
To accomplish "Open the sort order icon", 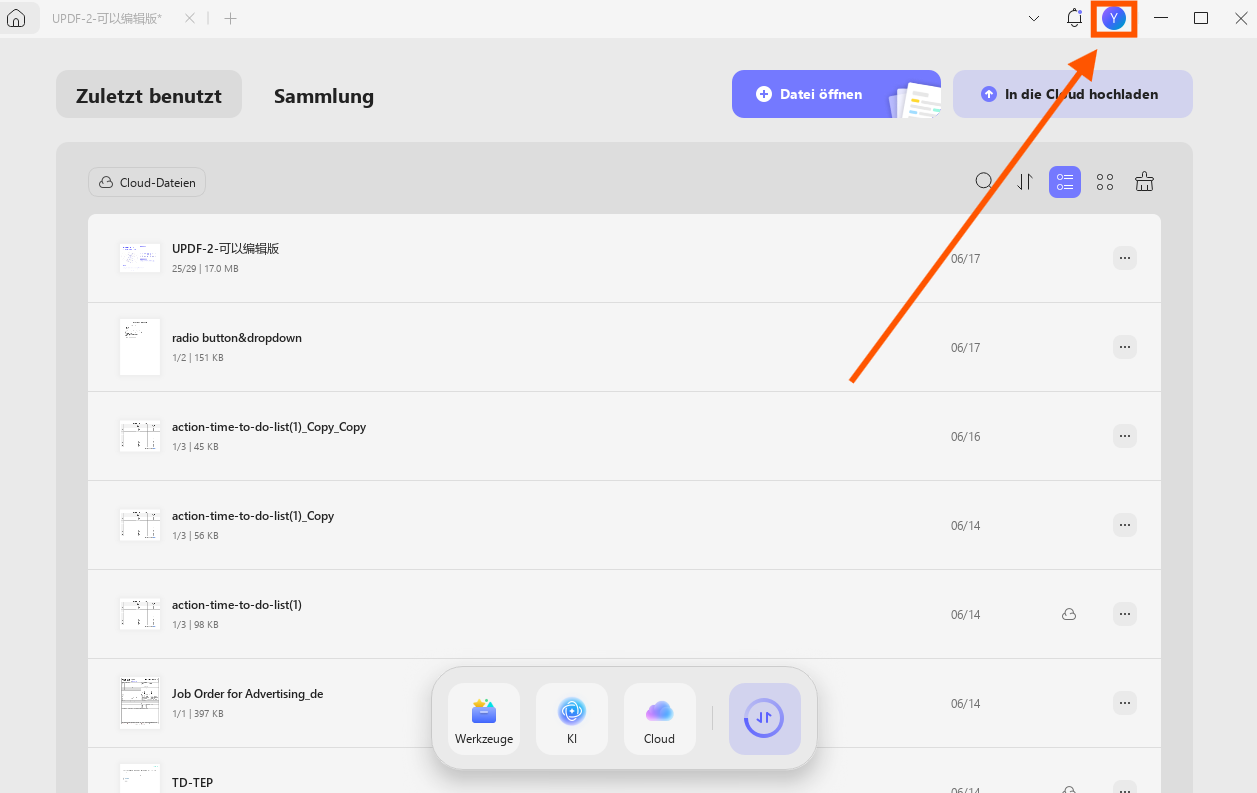I will (x=1025, y=182).
